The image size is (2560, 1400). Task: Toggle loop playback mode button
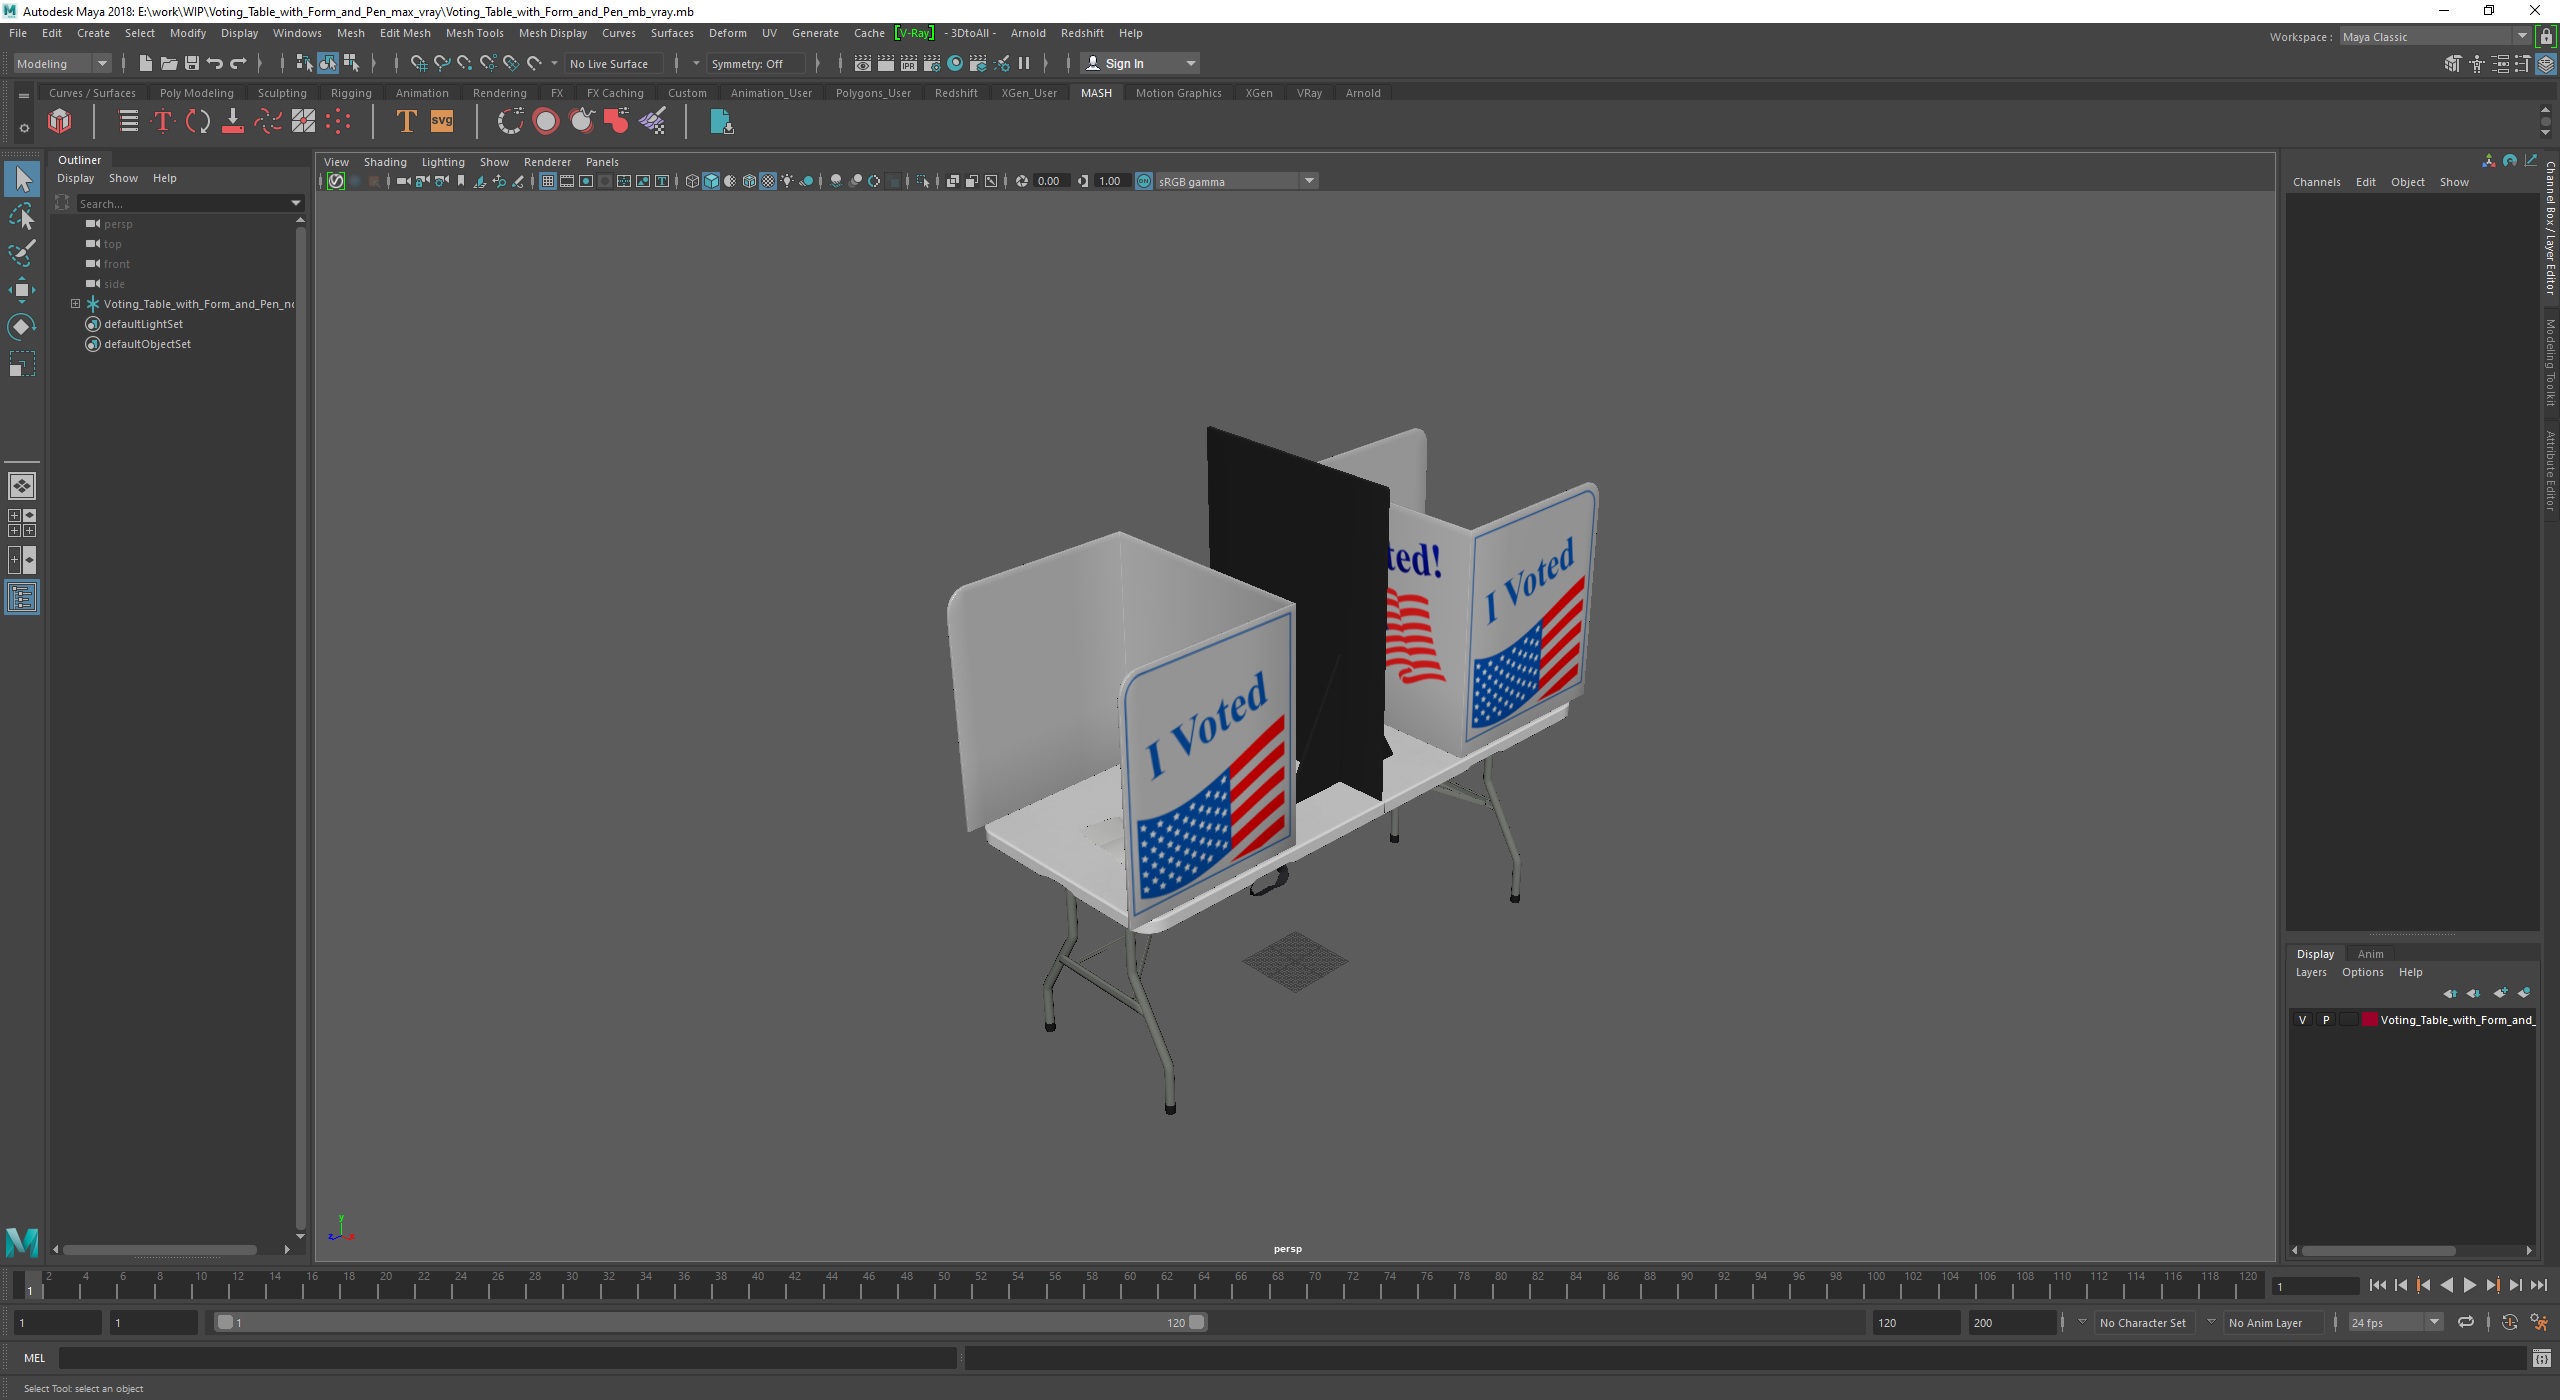coord(2466,1322)
